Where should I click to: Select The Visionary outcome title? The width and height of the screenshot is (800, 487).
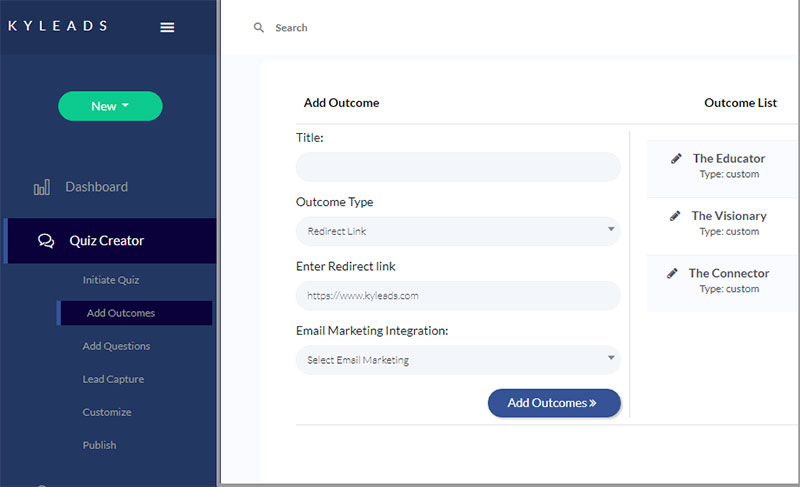click(729, 216)
